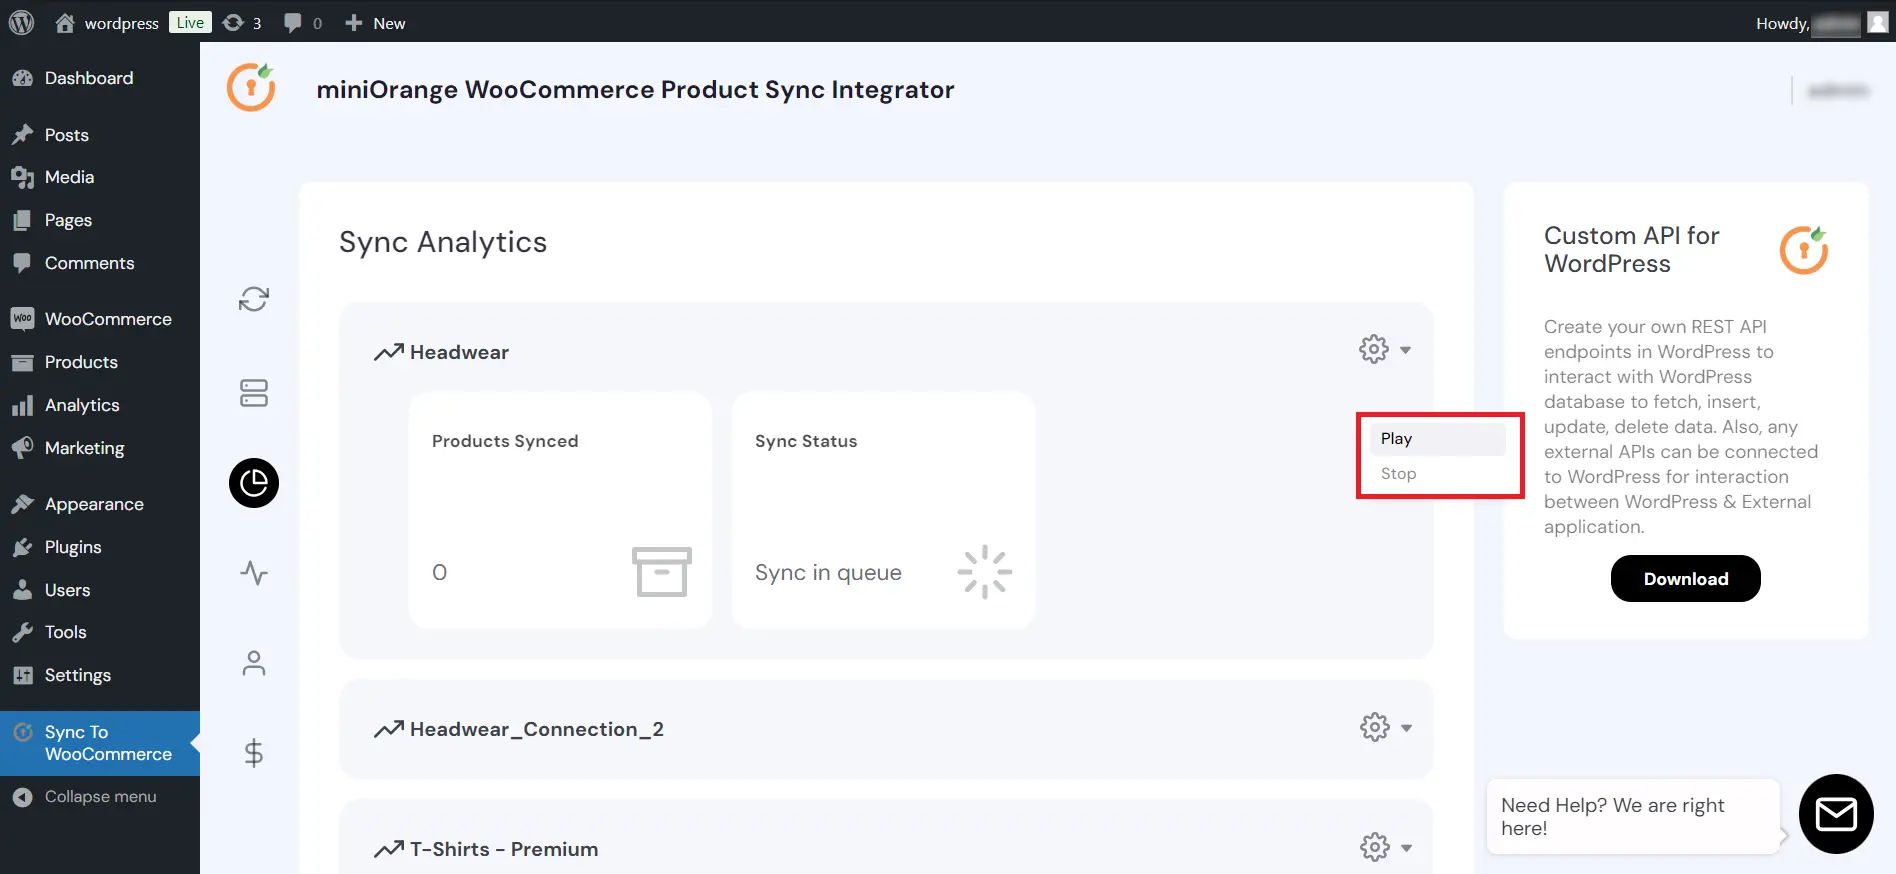Click the Headwear trend chart icon

coord(388,352)
